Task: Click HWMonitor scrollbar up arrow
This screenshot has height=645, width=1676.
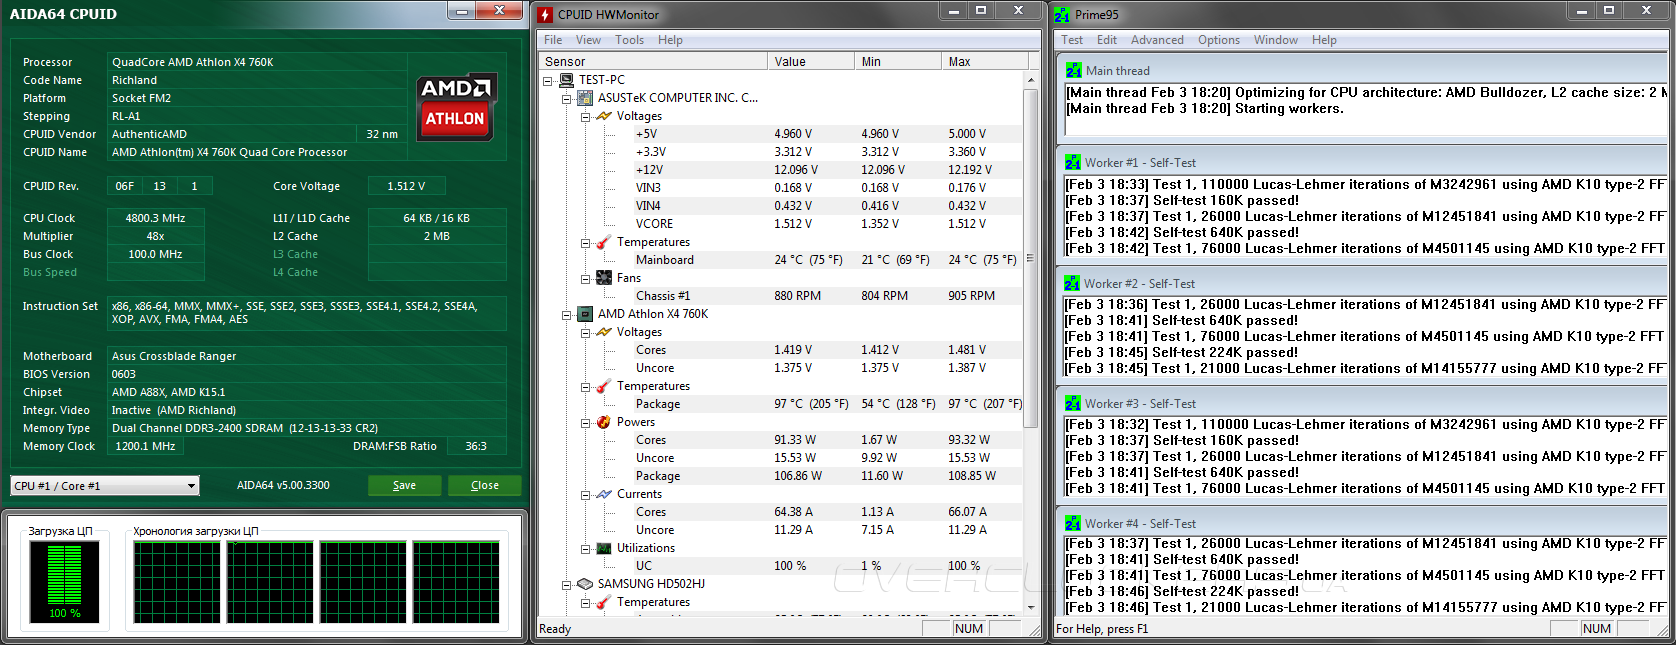Action: 1030,79
